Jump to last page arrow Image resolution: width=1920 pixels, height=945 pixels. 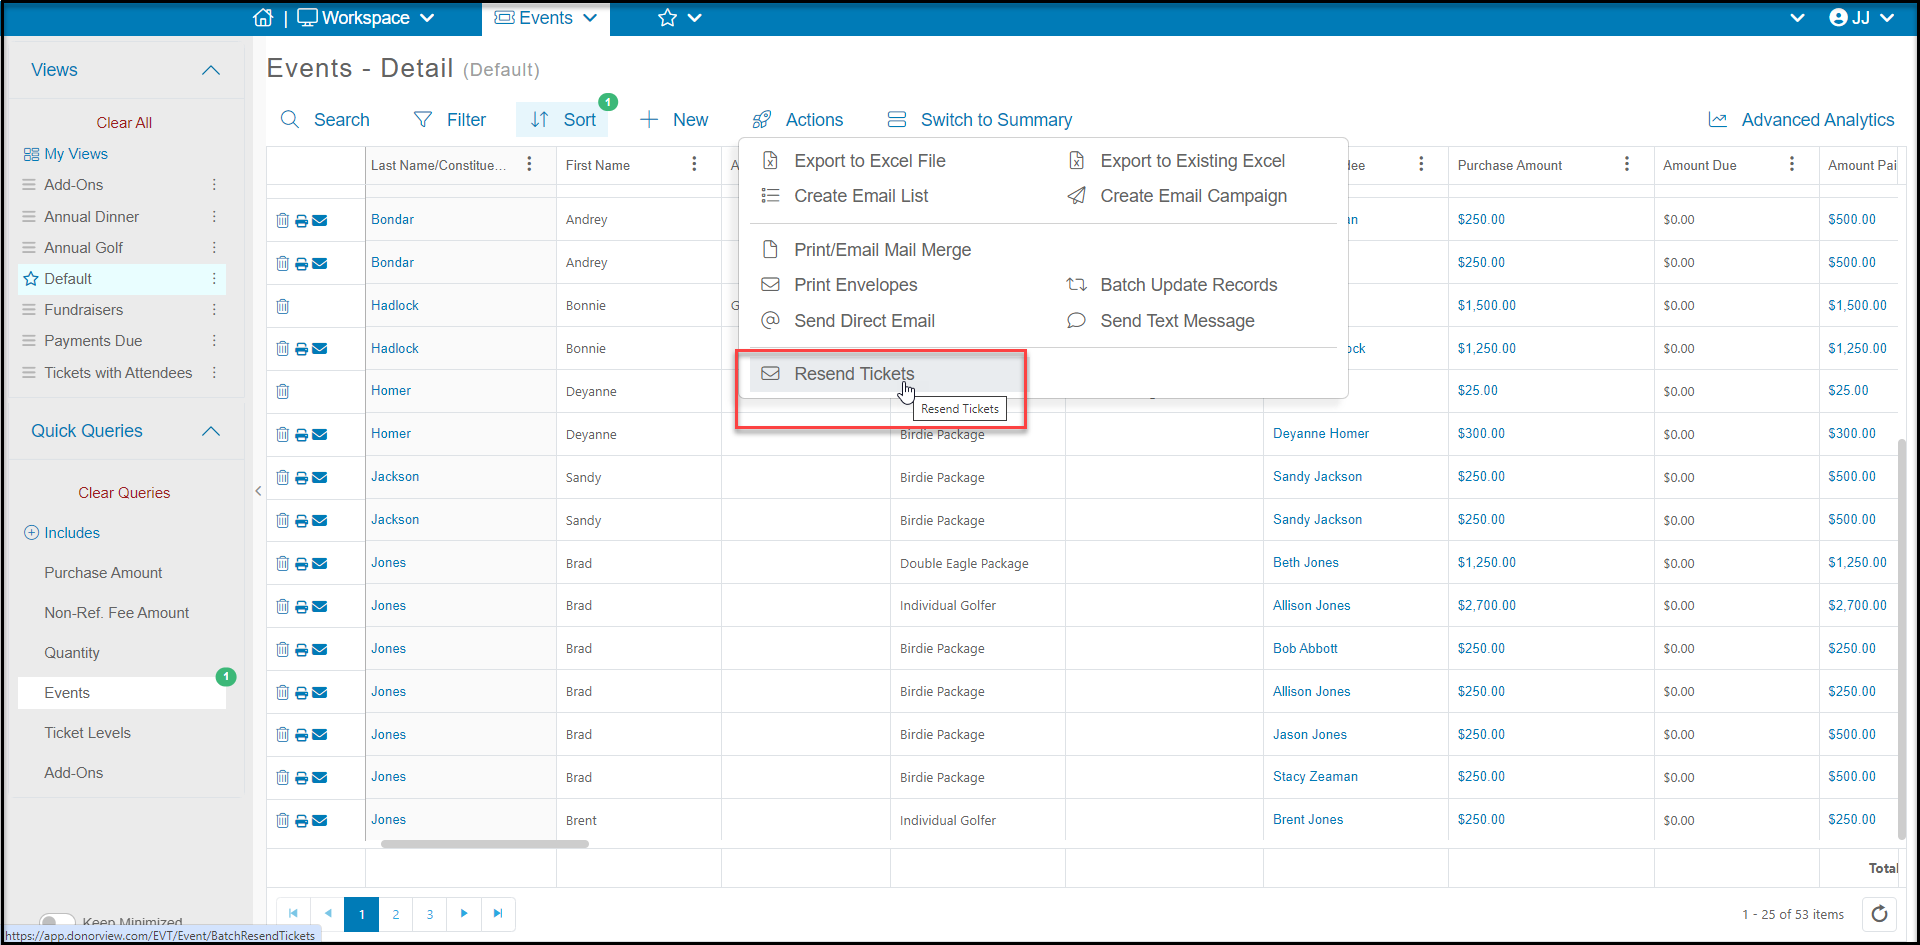click(498, 914)
